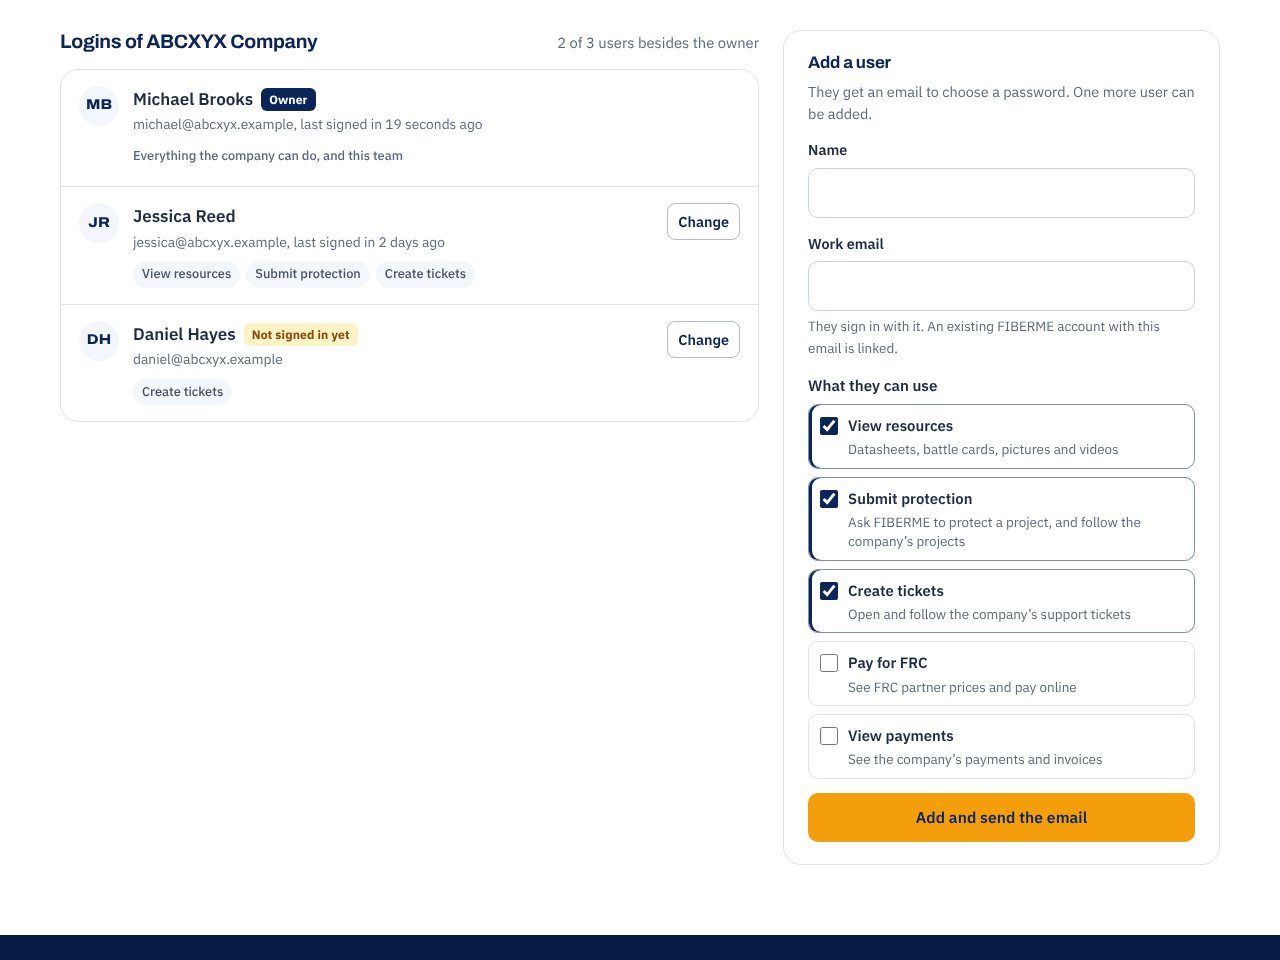Select the daniel@abcxyx.example email text
Screen dimensions: 1280x960
[x=208, y=360]
